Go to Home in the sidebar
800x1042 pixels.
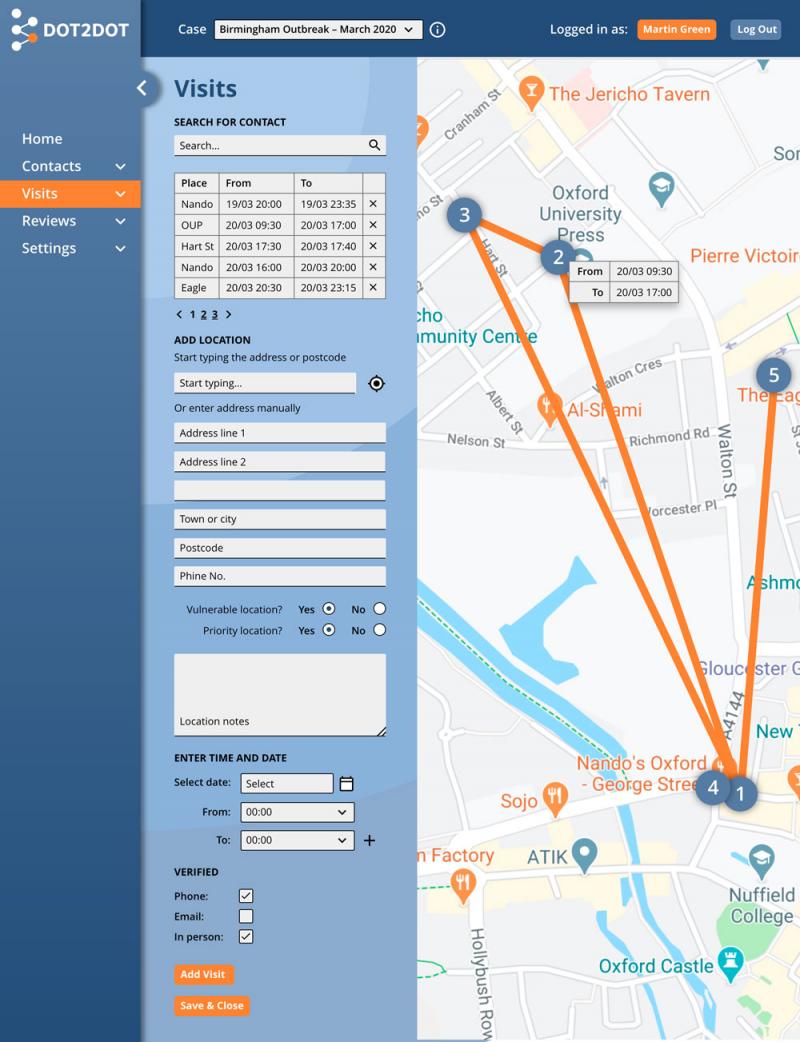[42, 139]
